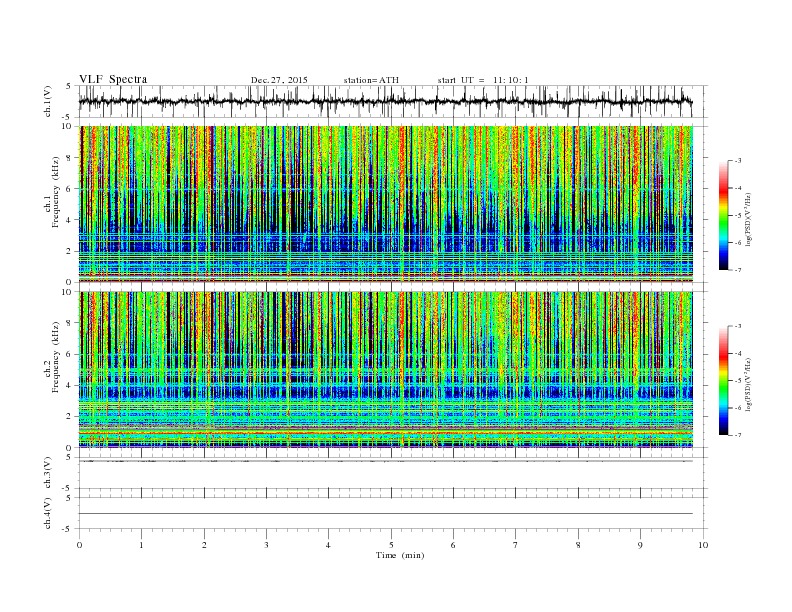This screenshot has height=612, width=792.
Task: Click the 'start UT = 11:10:1' header text
Action: tap(483, 80)
